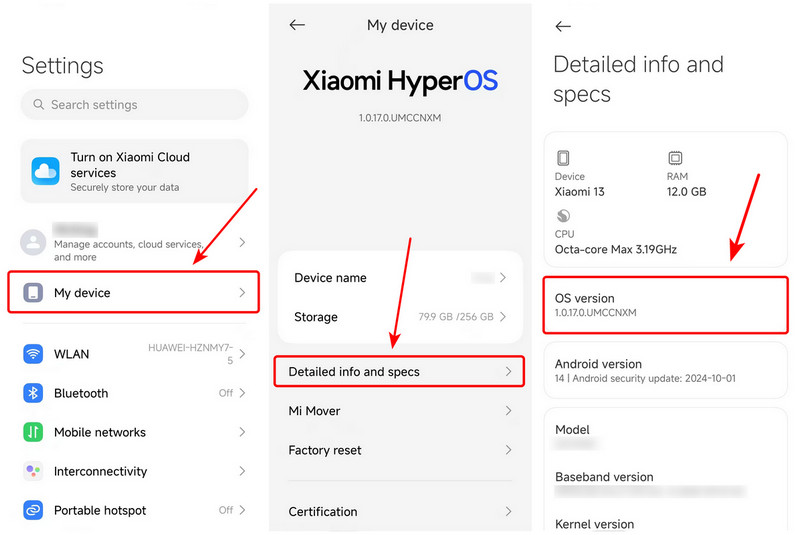Tap the Bluetooth icon

coord(33,393)
